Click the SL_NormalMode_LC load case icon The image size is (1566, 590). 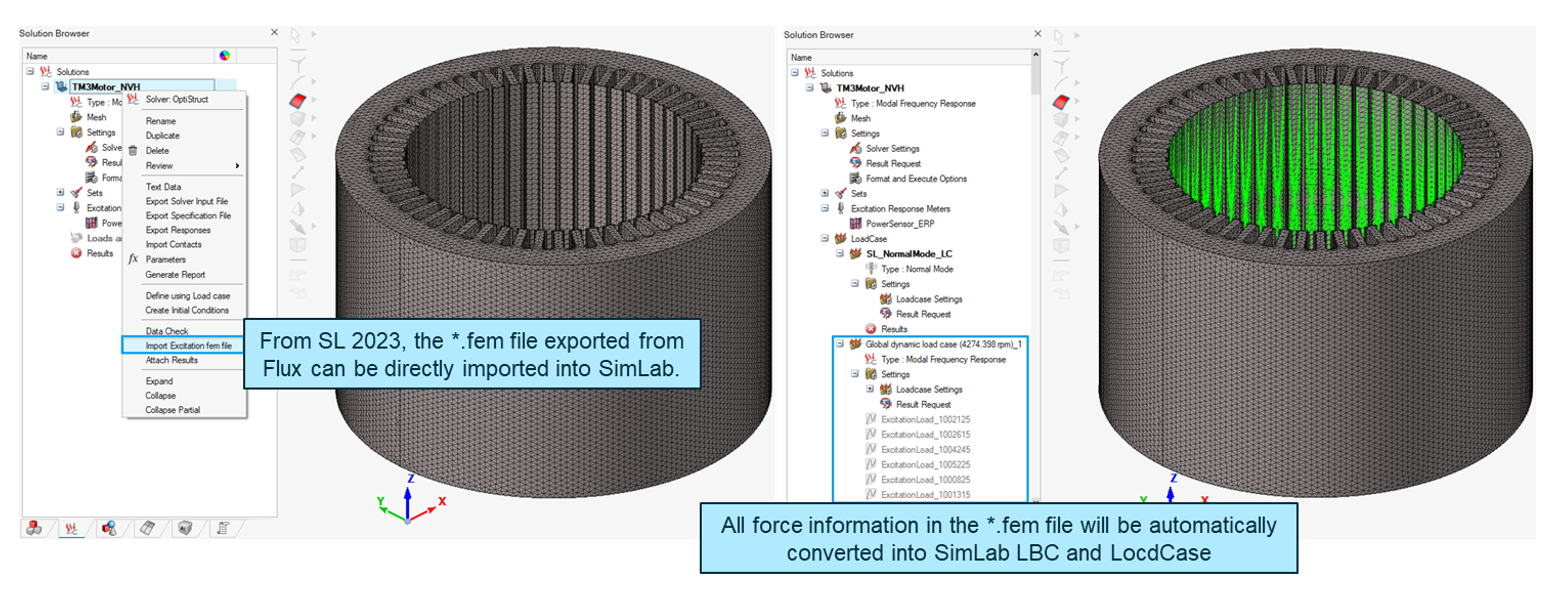[856, 253]
